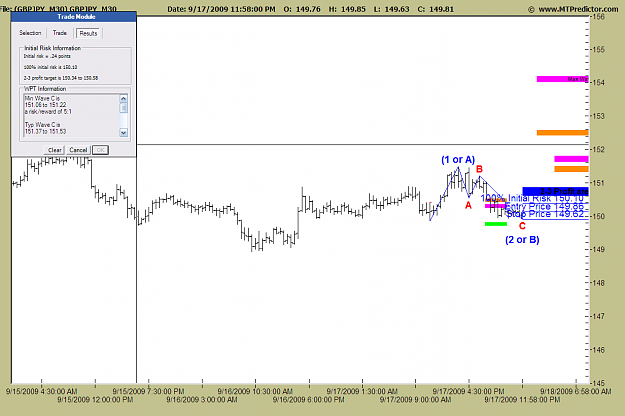This screenshot has height=416, width=625.
Task: Click the 'Initial risk = .24 points' line
Action: click(x=47, y=56)
